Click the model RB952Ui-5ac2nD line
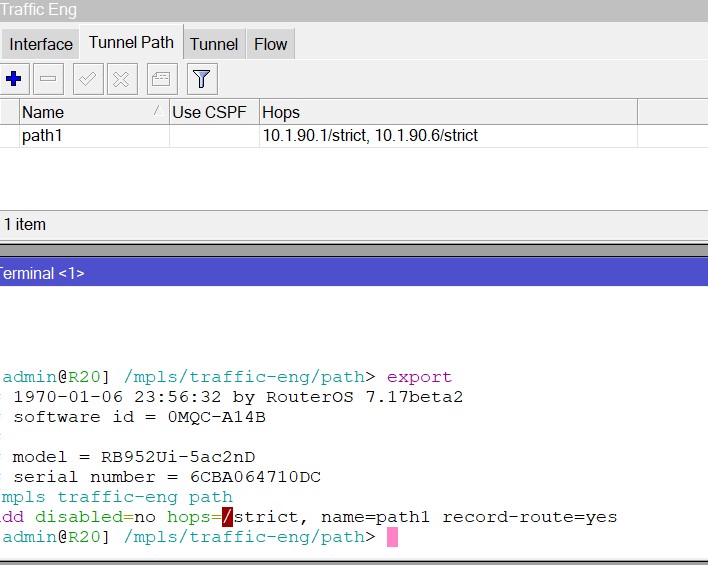The image size is (708, 565). coord(134,457)
